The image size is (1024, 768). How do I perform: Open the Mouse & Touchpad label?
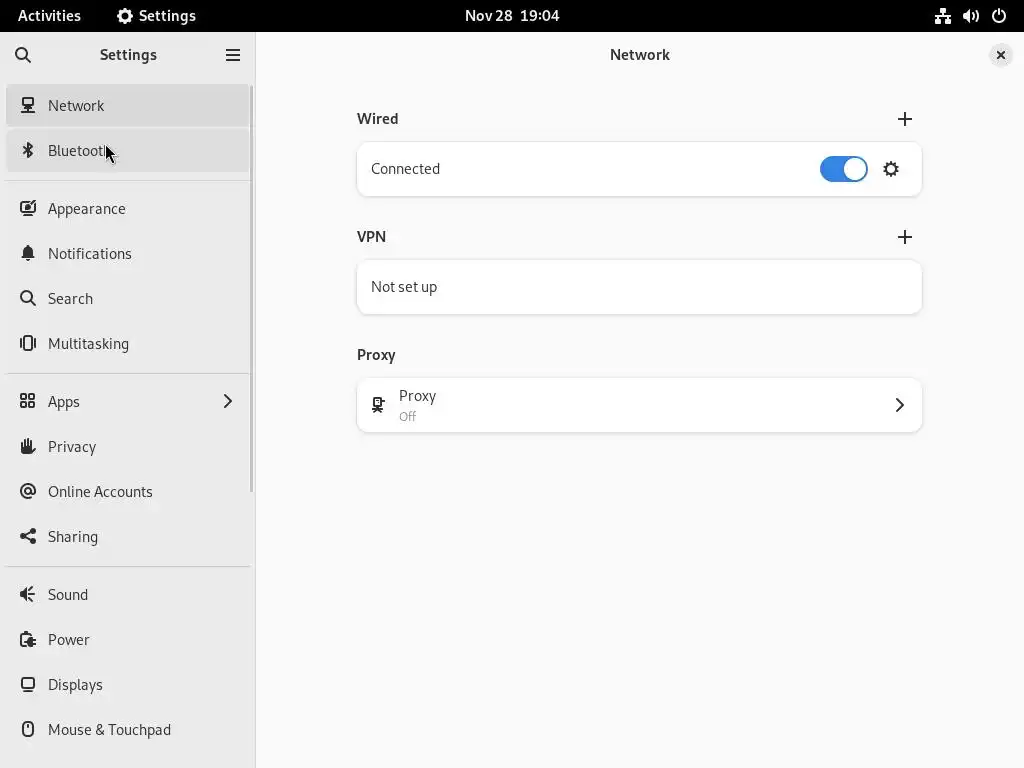click(x=109, y=729)
